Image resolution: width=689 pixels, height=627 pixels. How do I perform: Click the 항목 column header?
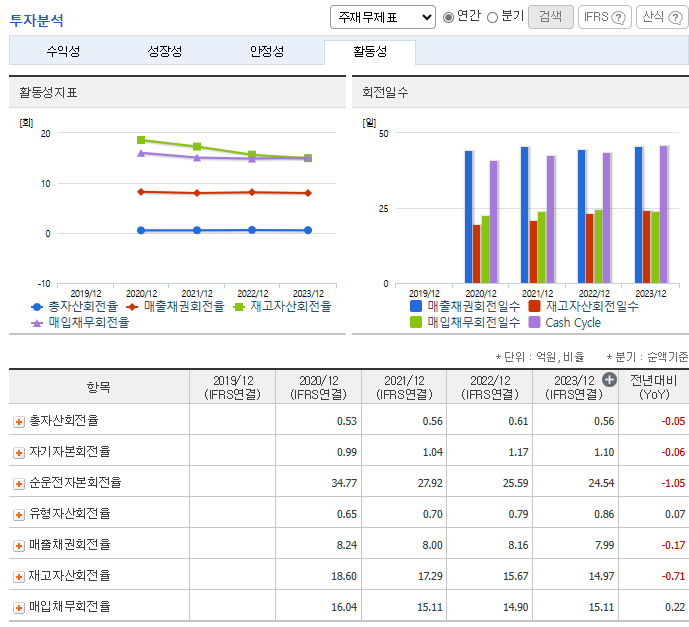pyautogui.click(x=99, y=387)
